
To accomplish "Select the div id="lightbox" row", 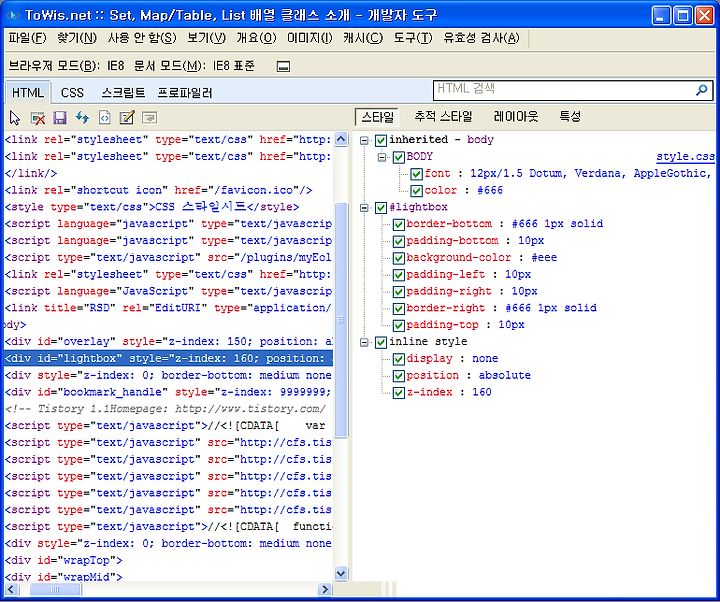I will 169,359.
